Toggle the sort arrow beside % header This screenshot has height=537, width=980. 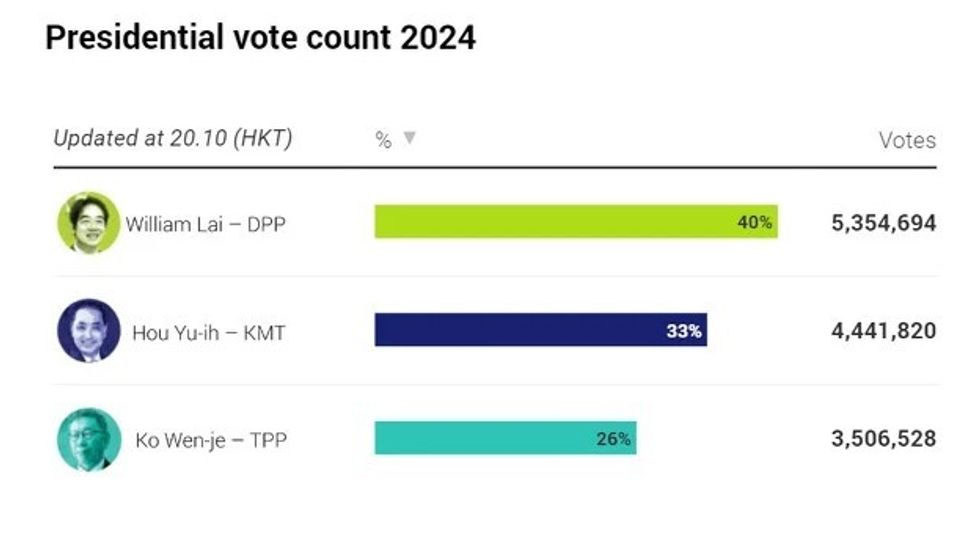click(x=408, y=139)
